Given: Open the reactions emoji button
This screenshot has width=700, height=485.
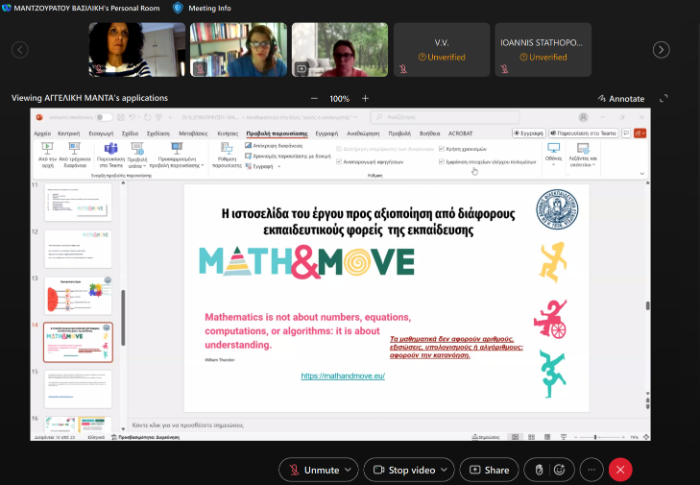Looking at the screenshot, I should click(559, 470).
